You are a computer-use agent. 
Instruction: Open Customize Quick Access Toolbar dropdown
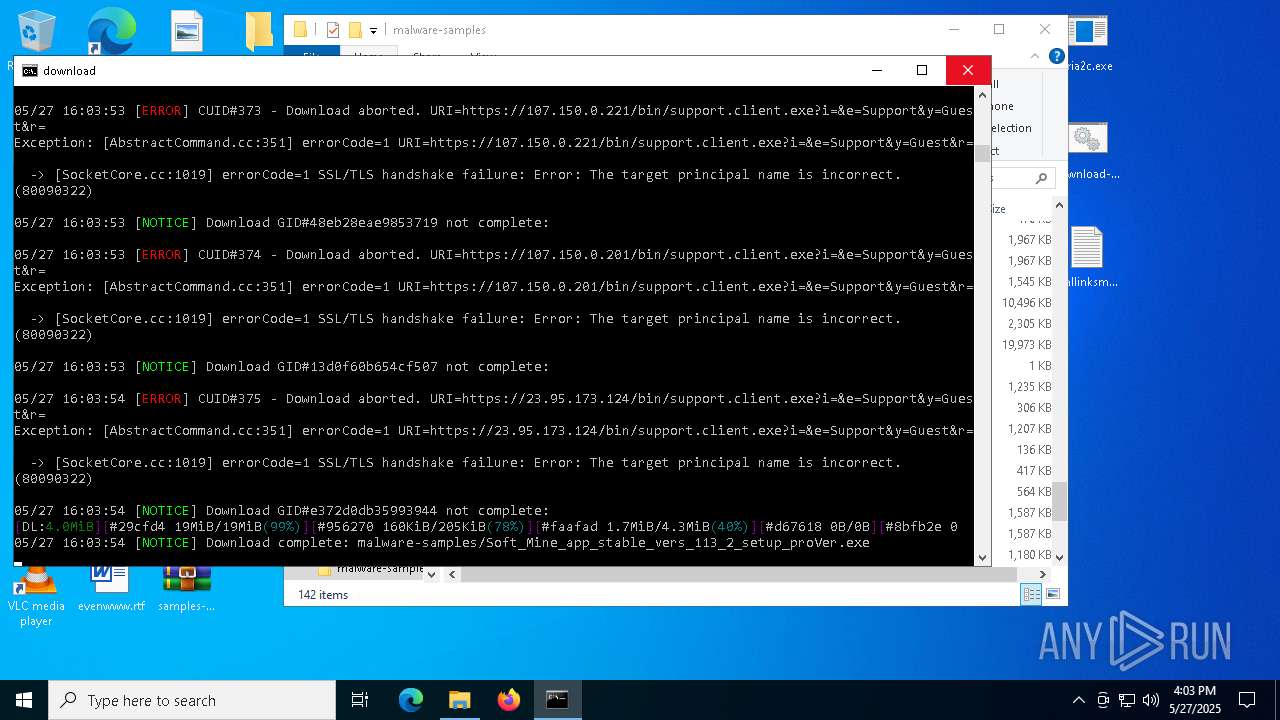click(x=373, y=31)
